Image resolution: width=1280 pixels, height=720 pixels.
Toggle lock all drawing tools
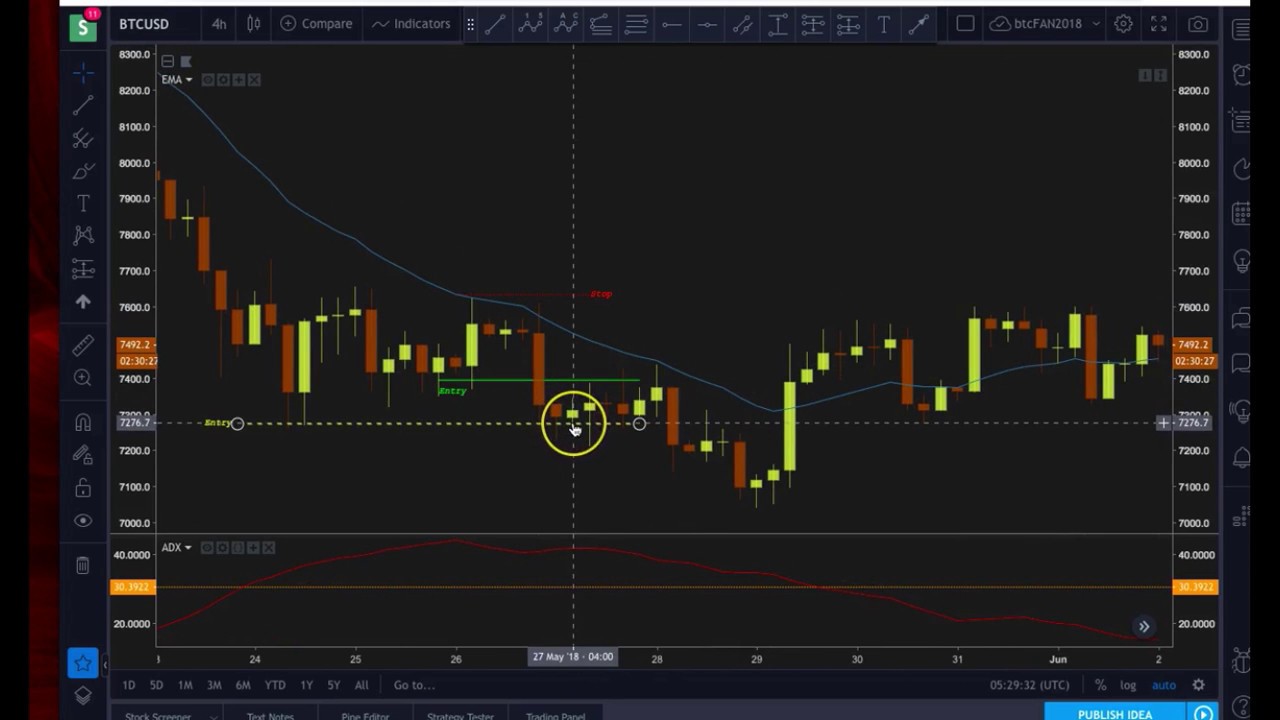[83, 488]
